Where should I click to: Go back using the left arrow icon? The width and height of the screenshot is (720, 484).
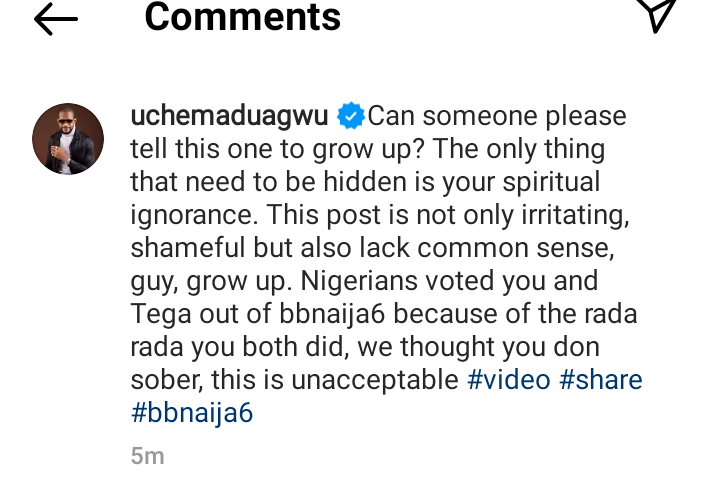pos(56,19)
